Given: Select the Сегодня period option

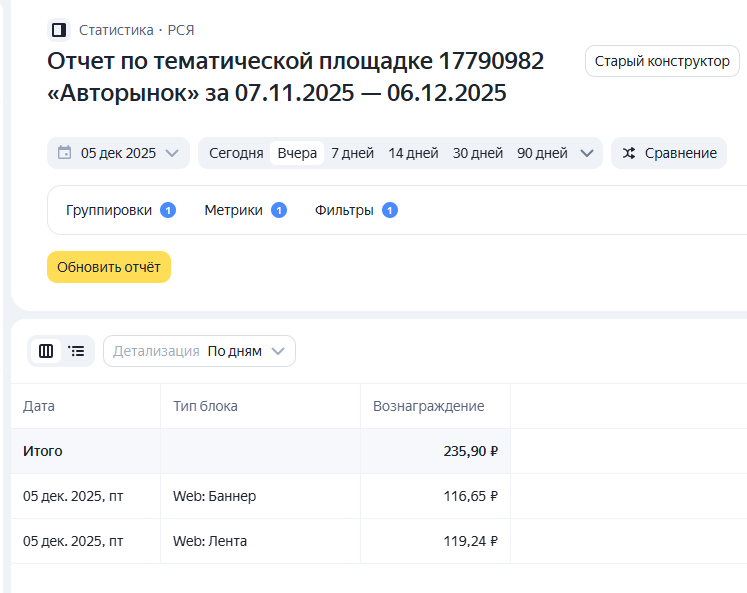Looking at the screenshot, I should pyautogui.click(x=236, y=153).
